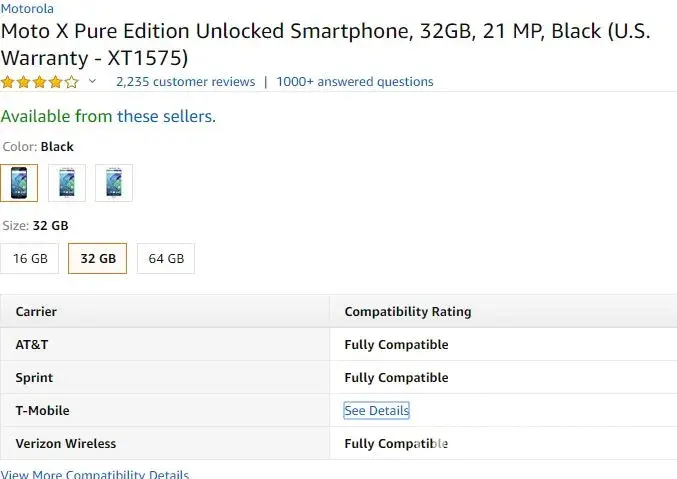
Task: Open View More Compatibility Details
Action: click(x=95, y=474)
